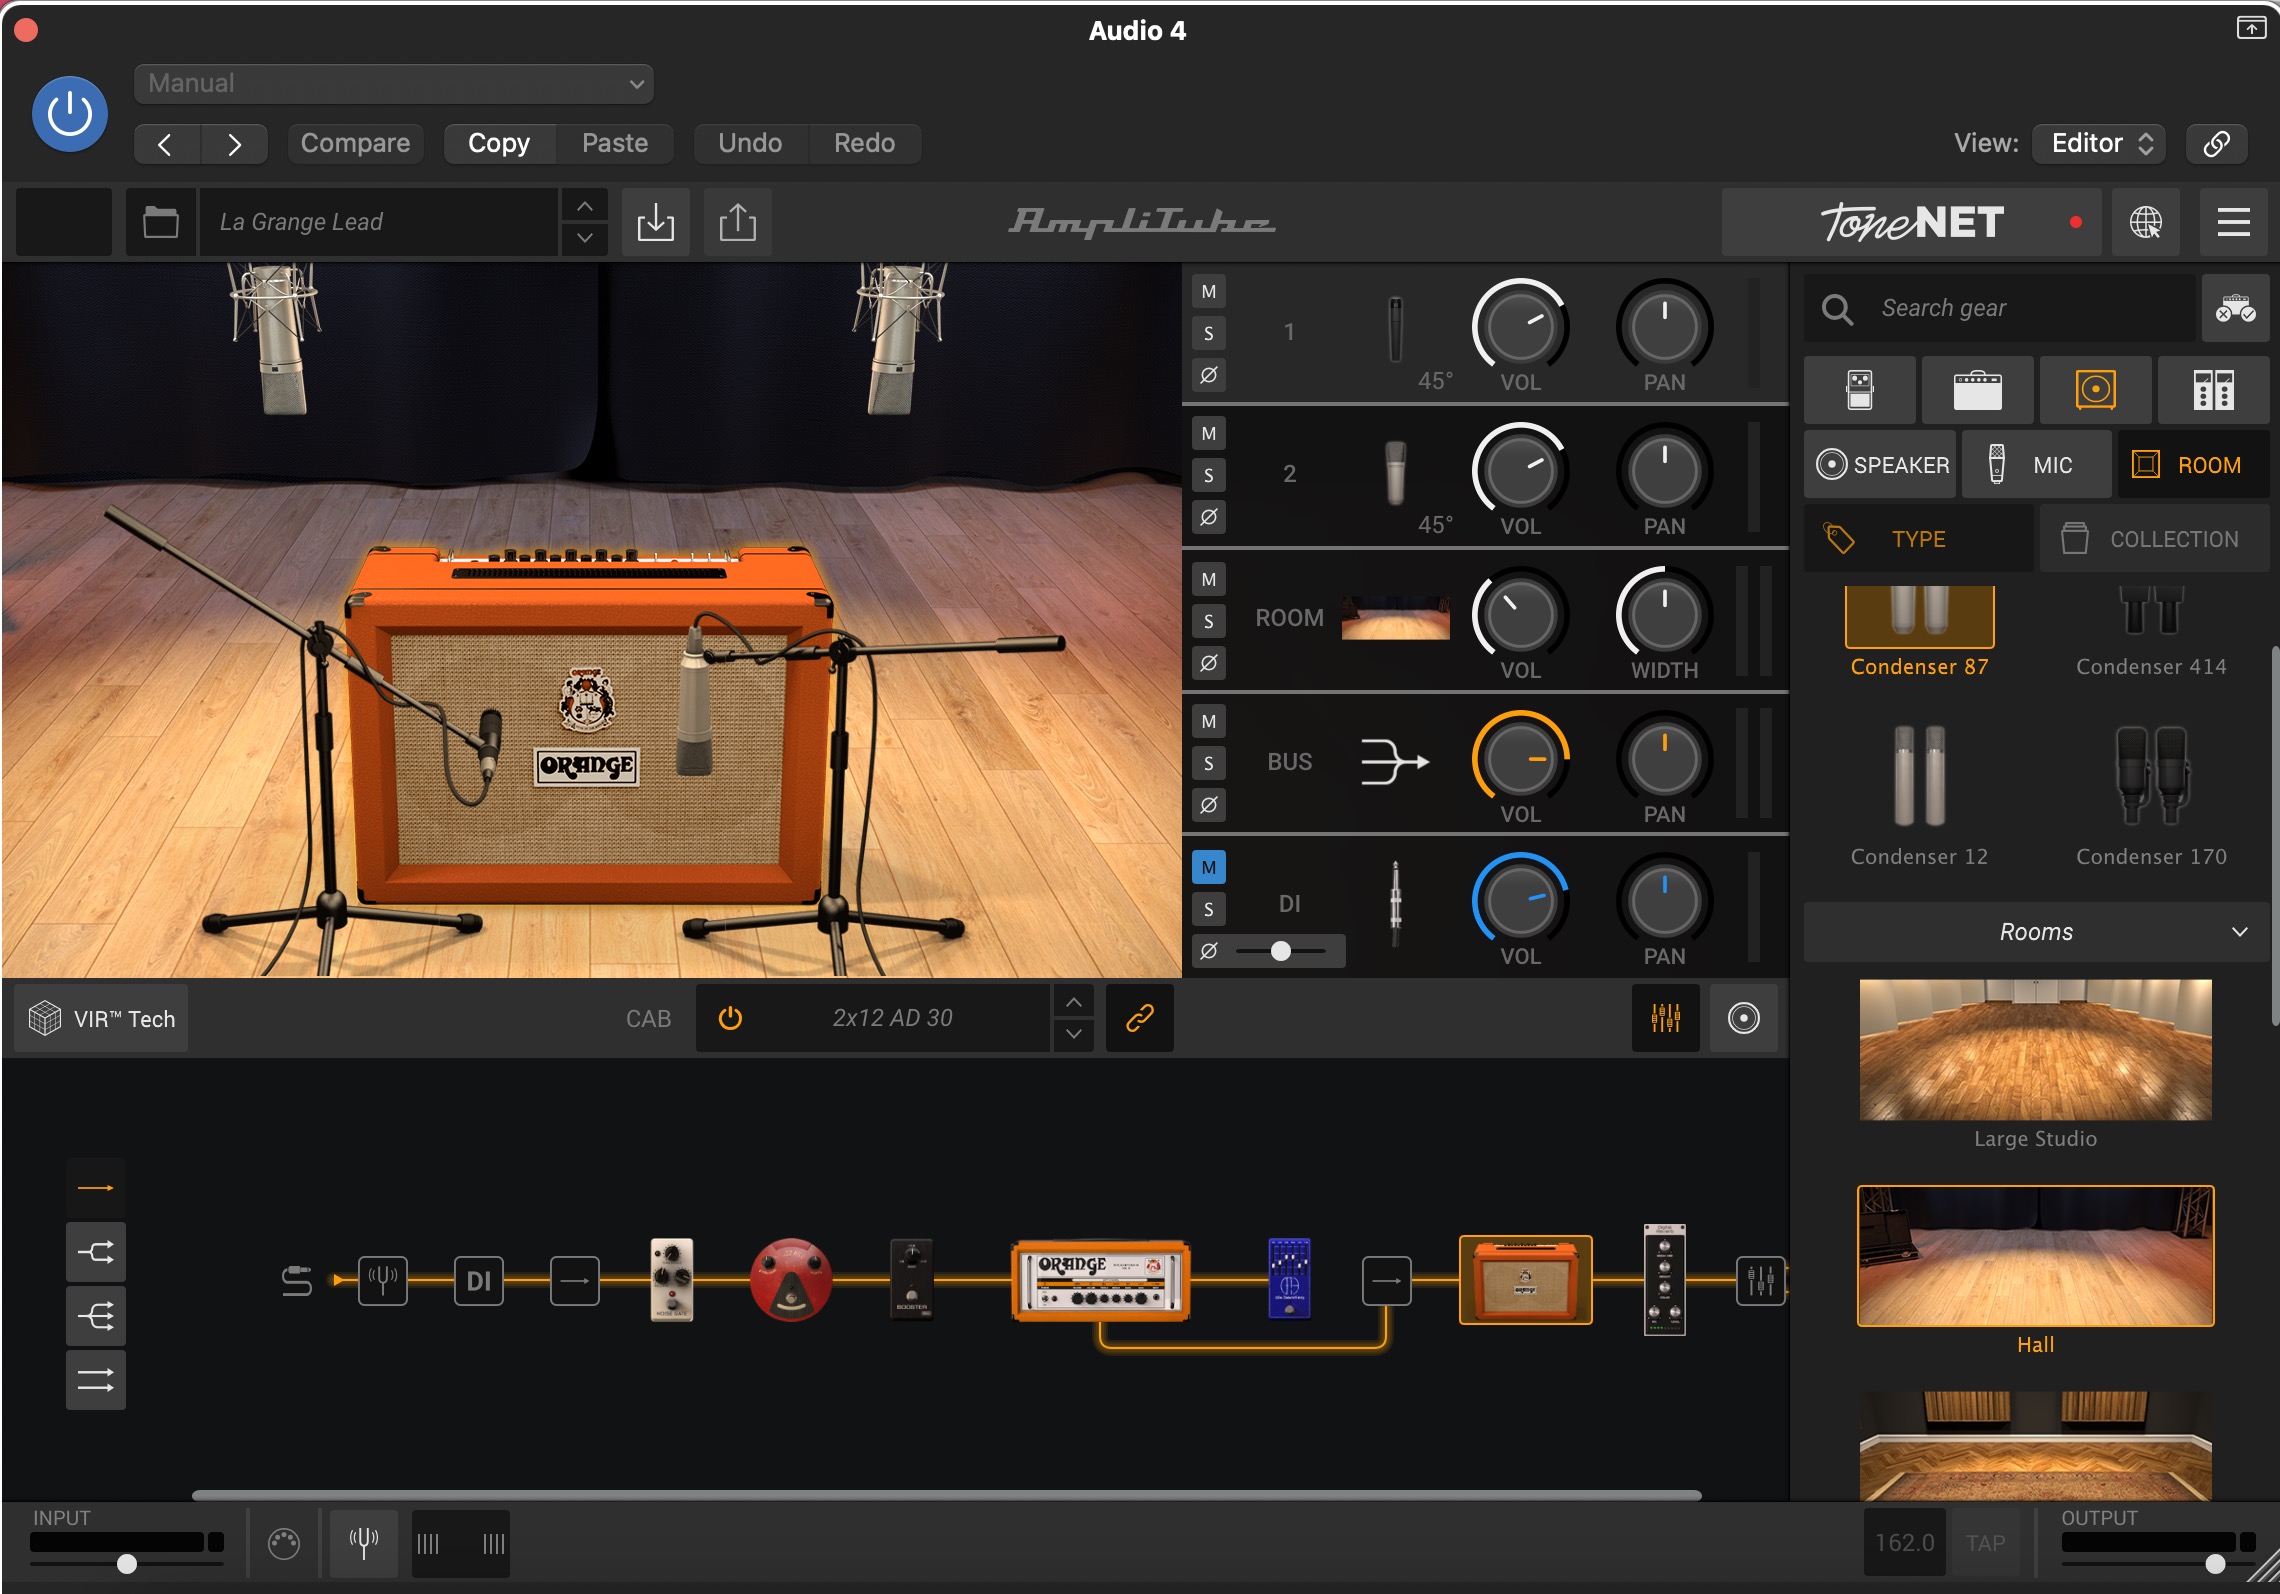This screenshot has width=2280, height=1594.
Task: Open the tuner in bottom bar
Action: click(x=363, y=1543)
